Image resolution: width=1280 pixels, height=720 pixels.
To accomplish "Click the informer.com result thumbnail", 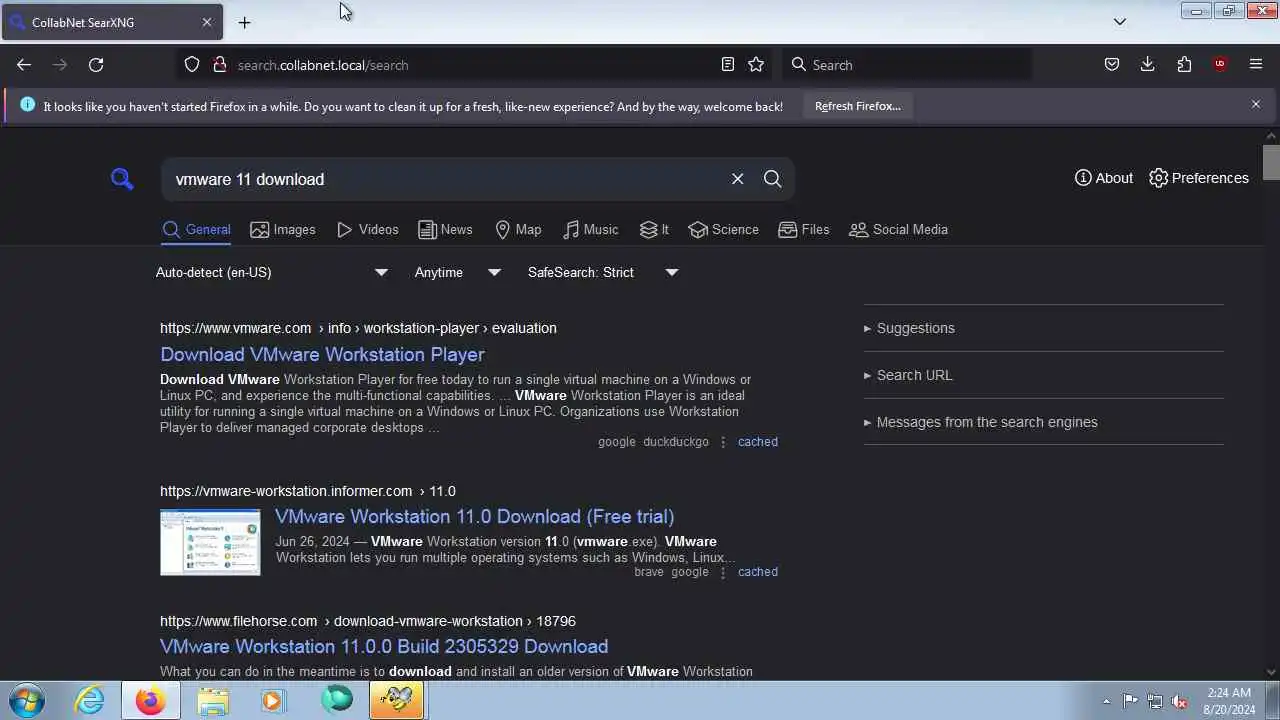I will click(x=210, y=542).
